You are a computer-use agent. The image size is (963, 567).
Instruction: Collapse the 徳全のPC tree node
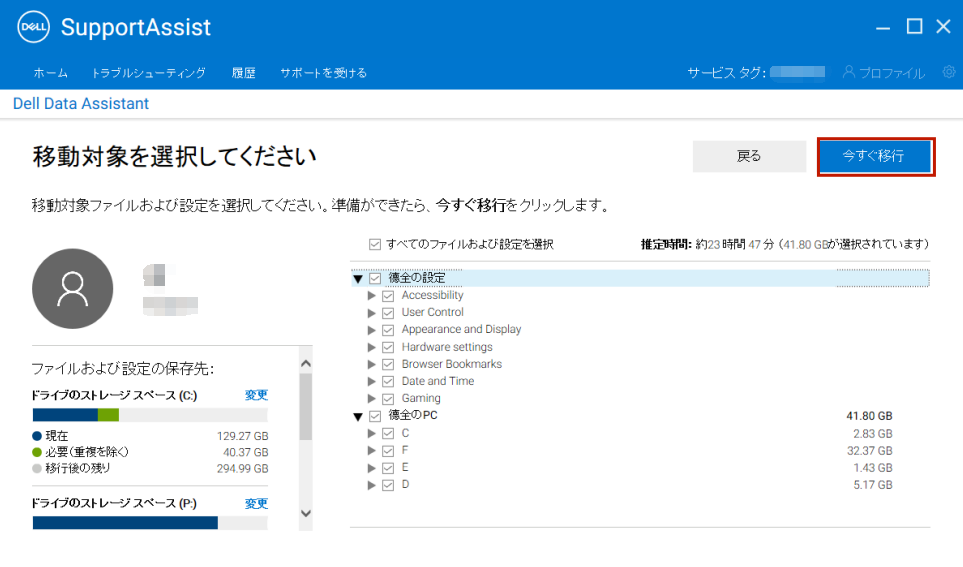click(x=358, y=416)
